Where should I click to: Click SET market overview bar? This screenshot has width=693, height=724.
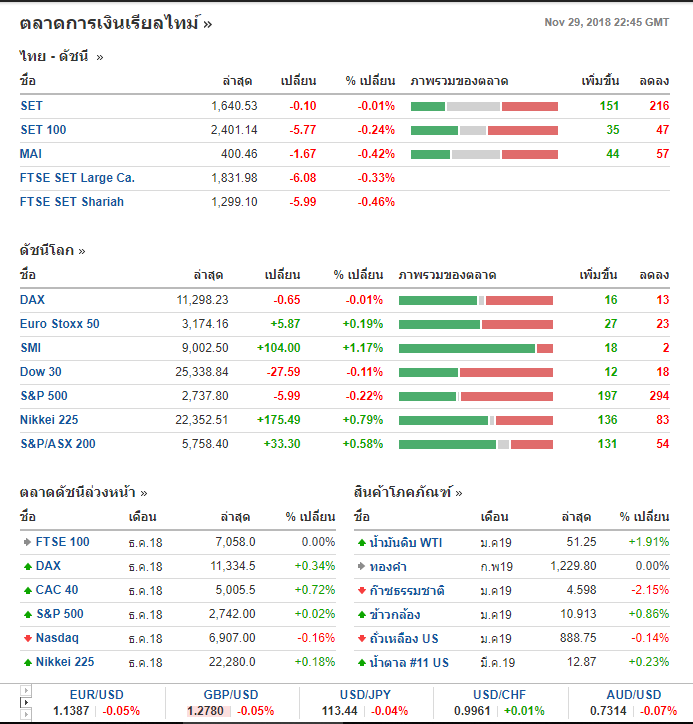(484, 107)
